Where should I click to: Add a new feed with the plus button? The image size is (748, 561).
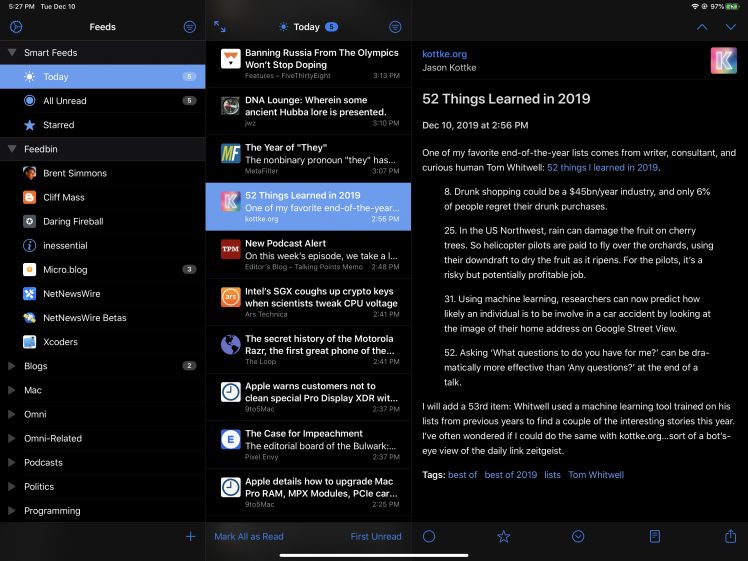click(x=190, y=536)
